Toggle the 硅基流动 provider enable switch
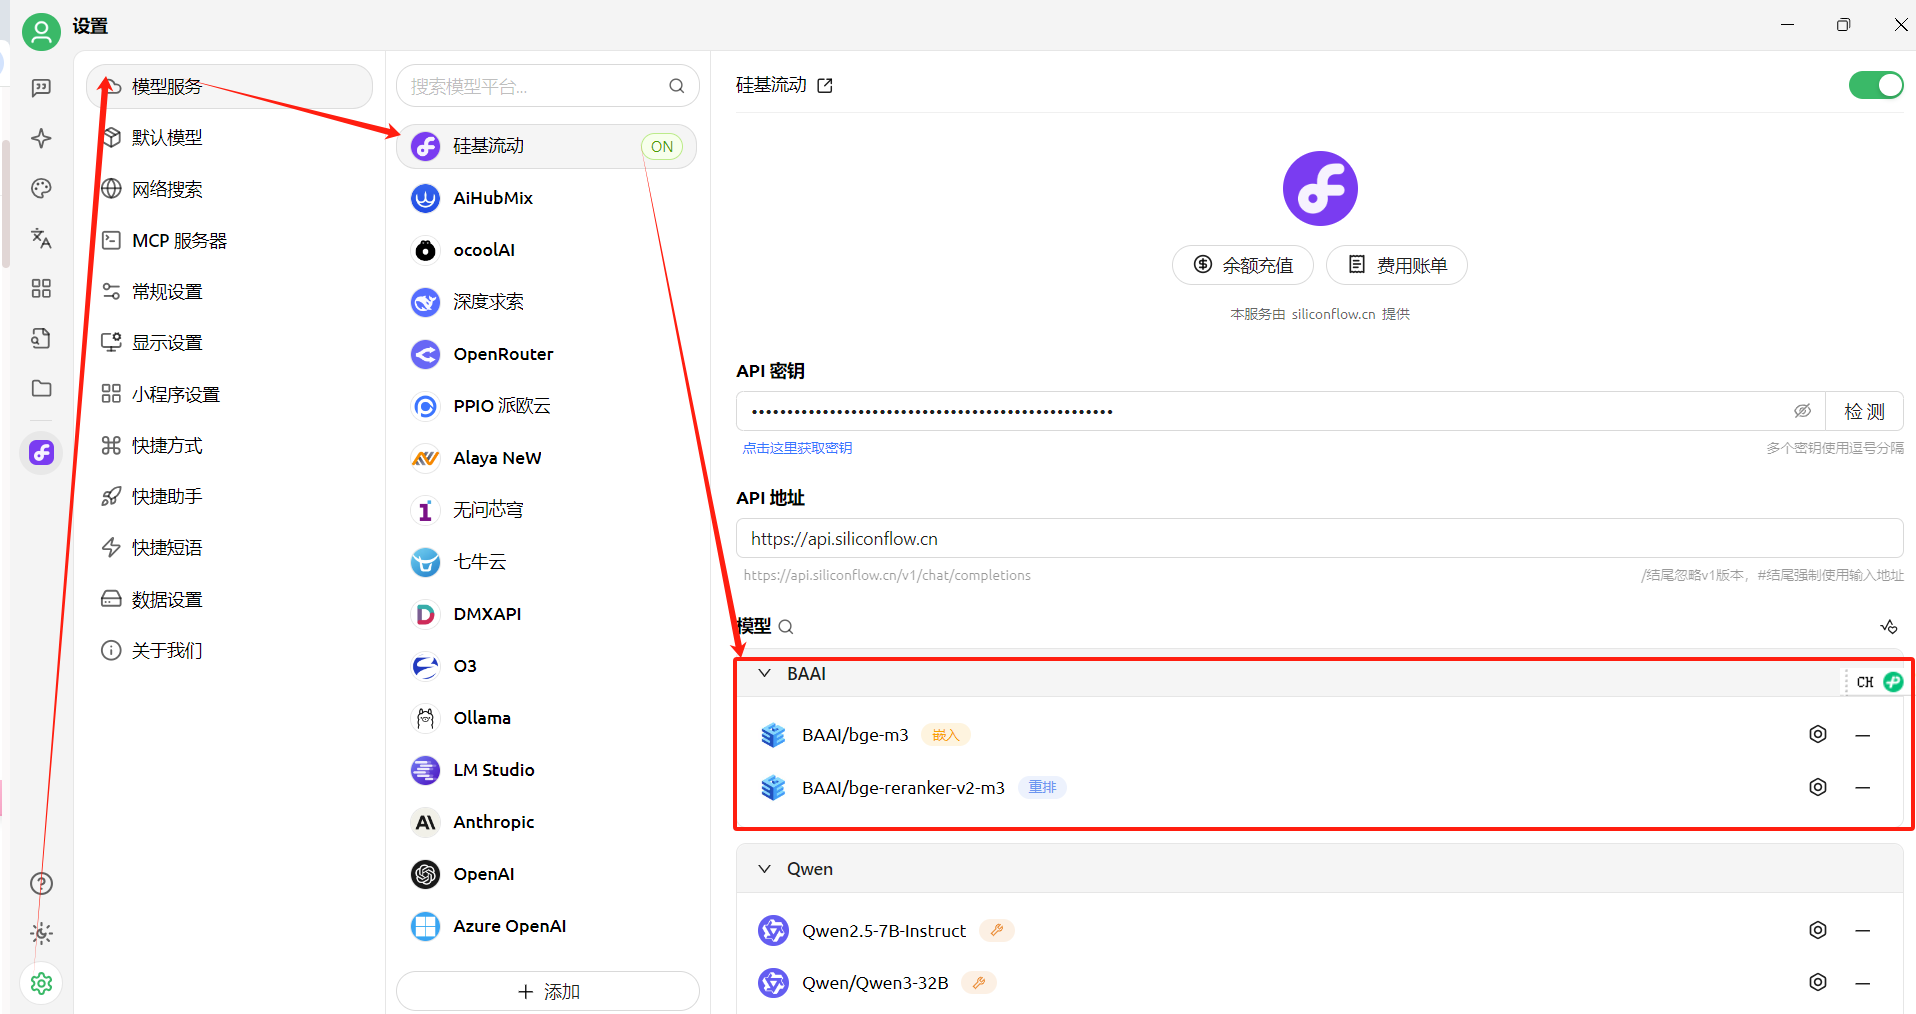1916x1014 pixels. click(1876, 85)
